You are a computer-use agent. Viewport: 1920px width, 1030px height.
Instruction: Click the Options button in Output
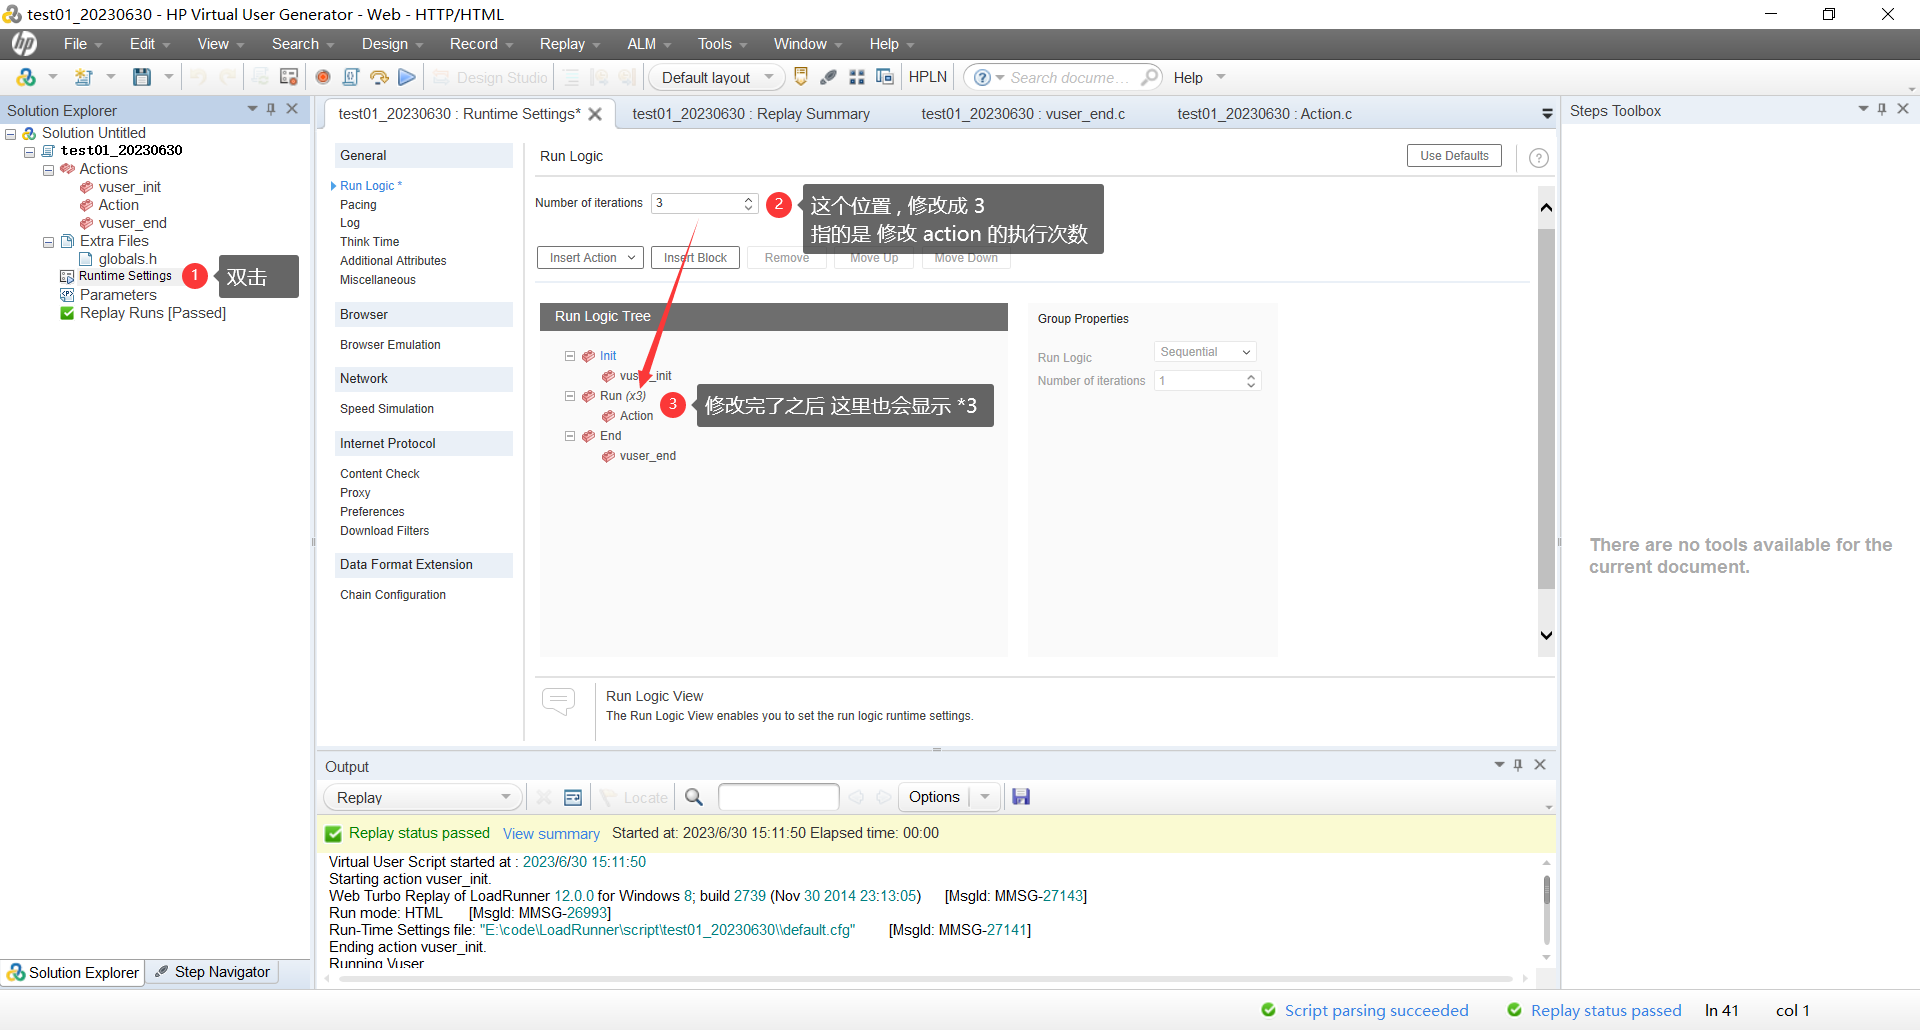coord(934,797)
